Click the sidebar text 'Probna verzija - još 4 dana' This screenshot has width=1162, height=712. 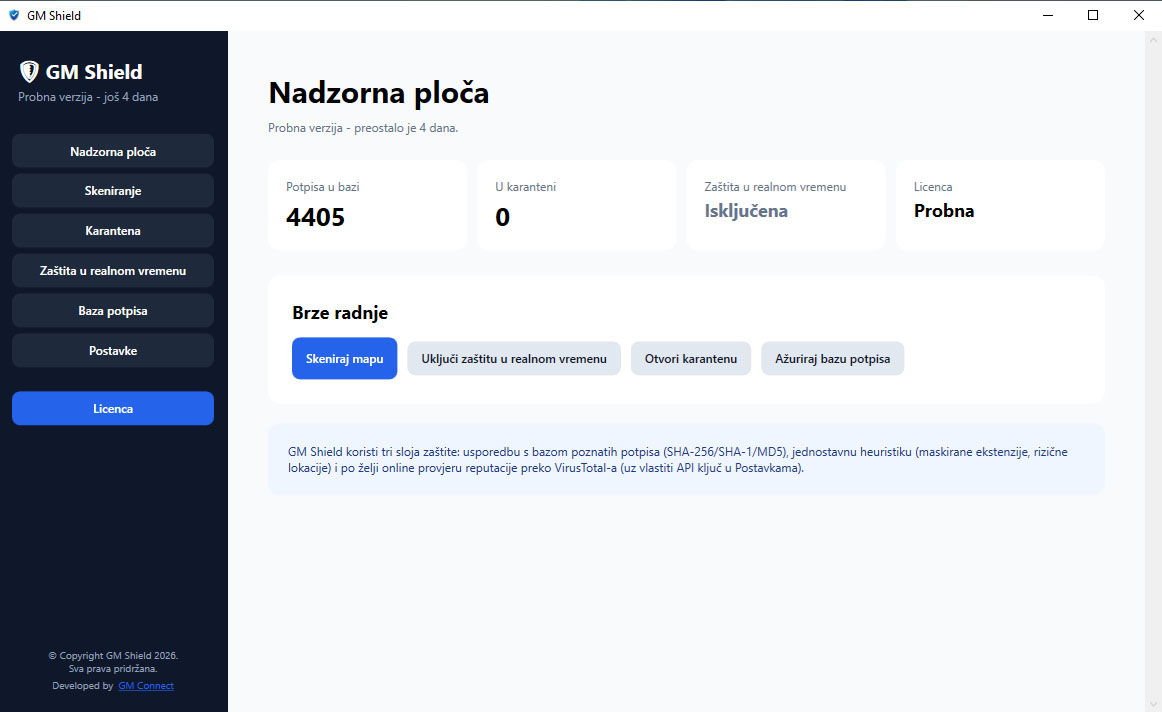(88, 97)
